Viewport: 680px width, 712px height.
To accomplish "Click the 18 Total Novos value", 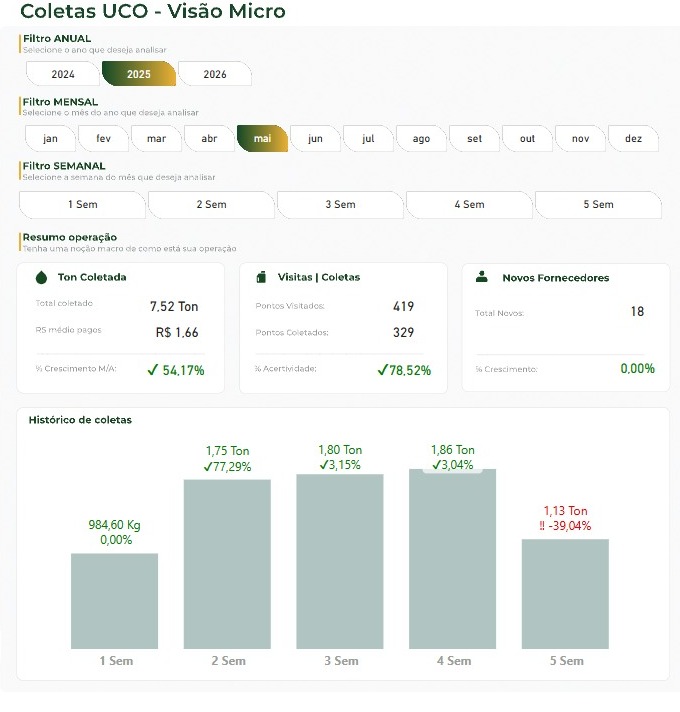I will coord(637,312).
